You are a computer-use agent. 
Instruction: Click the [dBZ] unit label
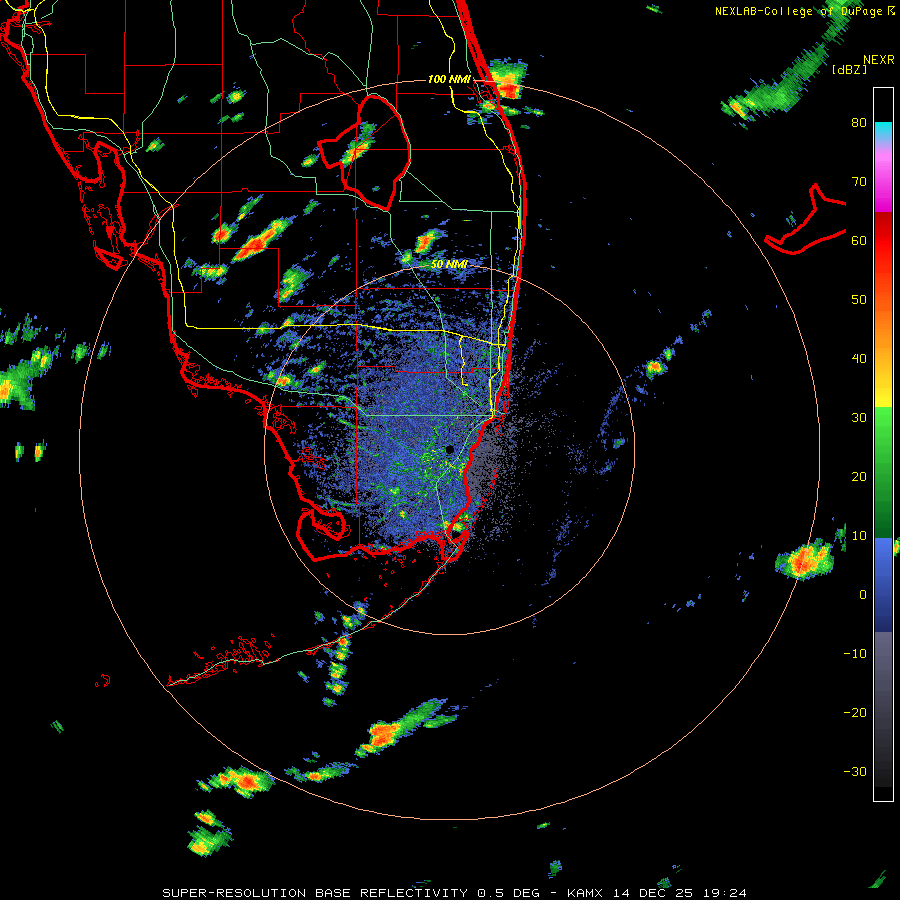pyautogui.click(x=849, y=69)
